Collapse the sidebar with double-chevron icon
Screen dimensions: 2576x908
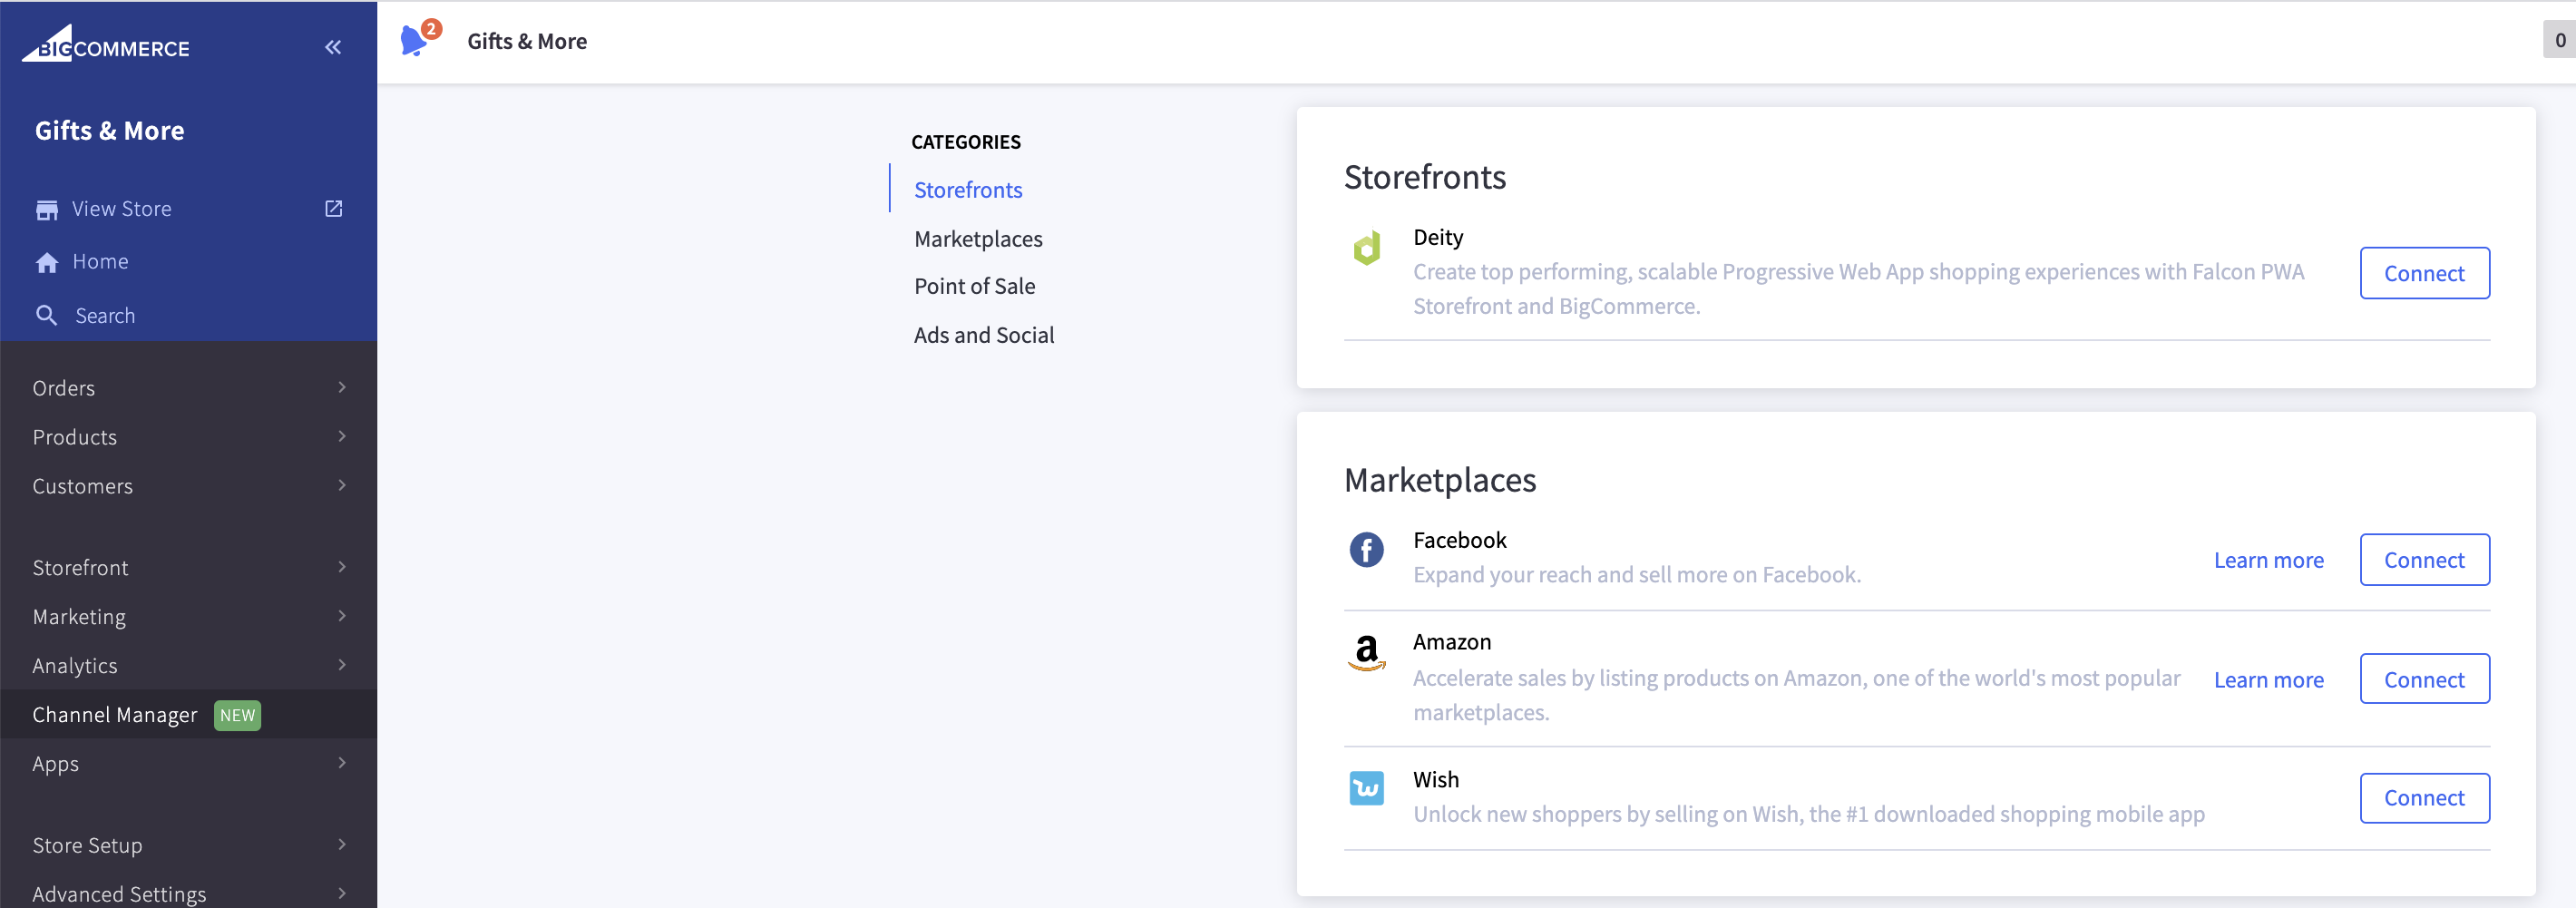333,47
